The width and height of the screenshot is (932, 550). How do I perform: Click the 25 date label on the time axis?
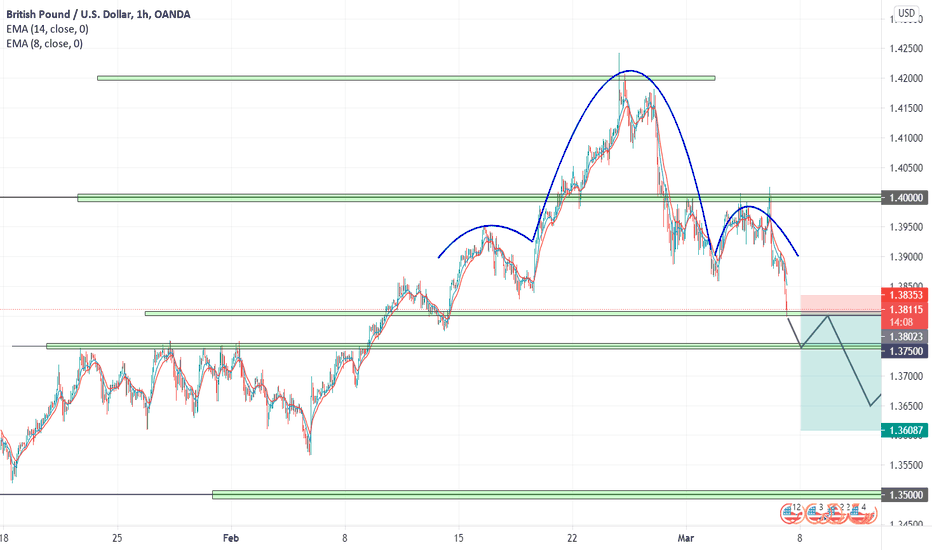[x=117, y=538]
